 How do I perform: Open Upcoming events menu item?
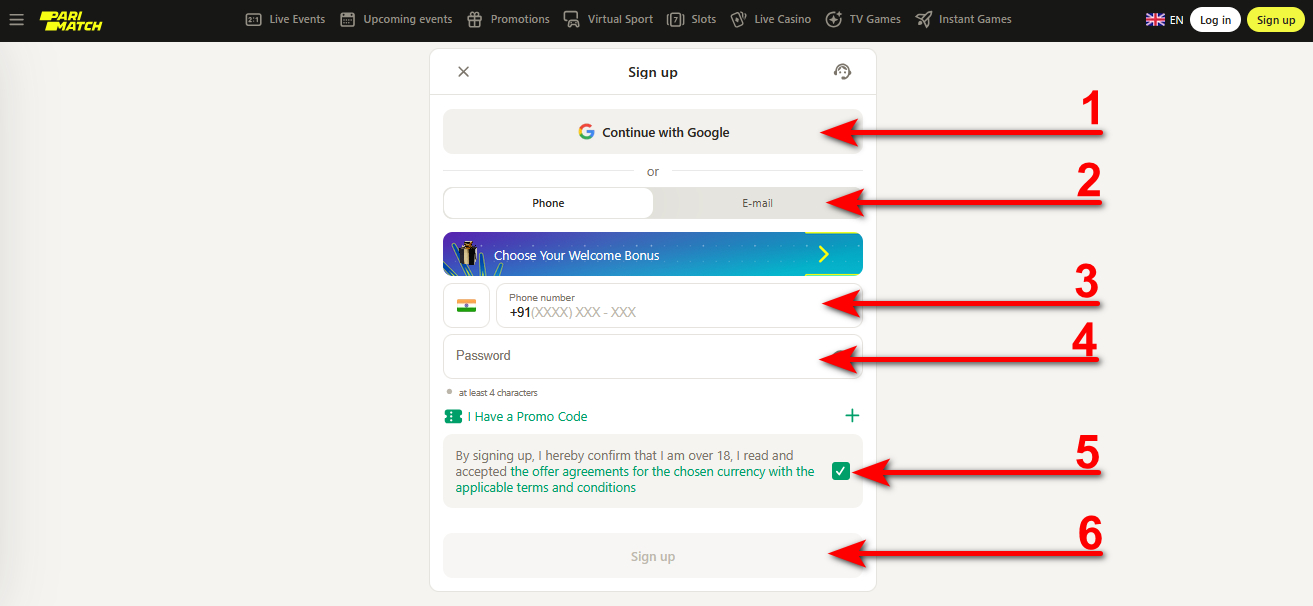pos(396,19)
